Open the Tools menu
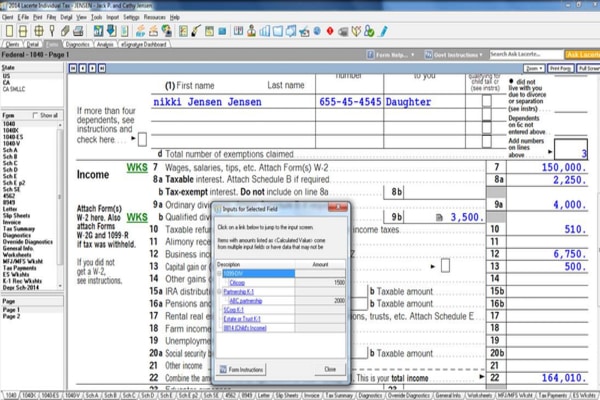Screen dimensions: 600x400 click(x=96, y=17)
